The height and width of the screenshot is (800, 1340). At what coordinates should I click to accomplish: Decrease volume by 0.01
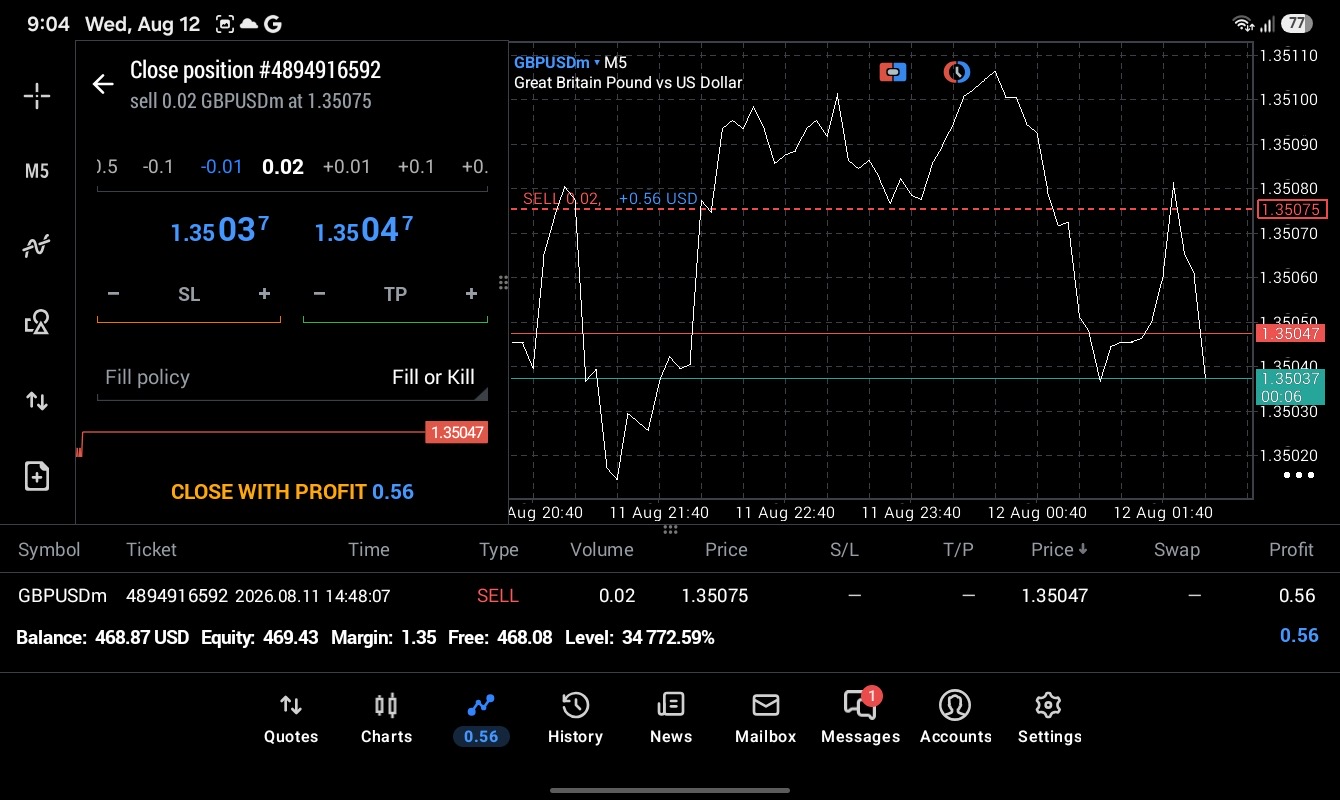(221, 166)
